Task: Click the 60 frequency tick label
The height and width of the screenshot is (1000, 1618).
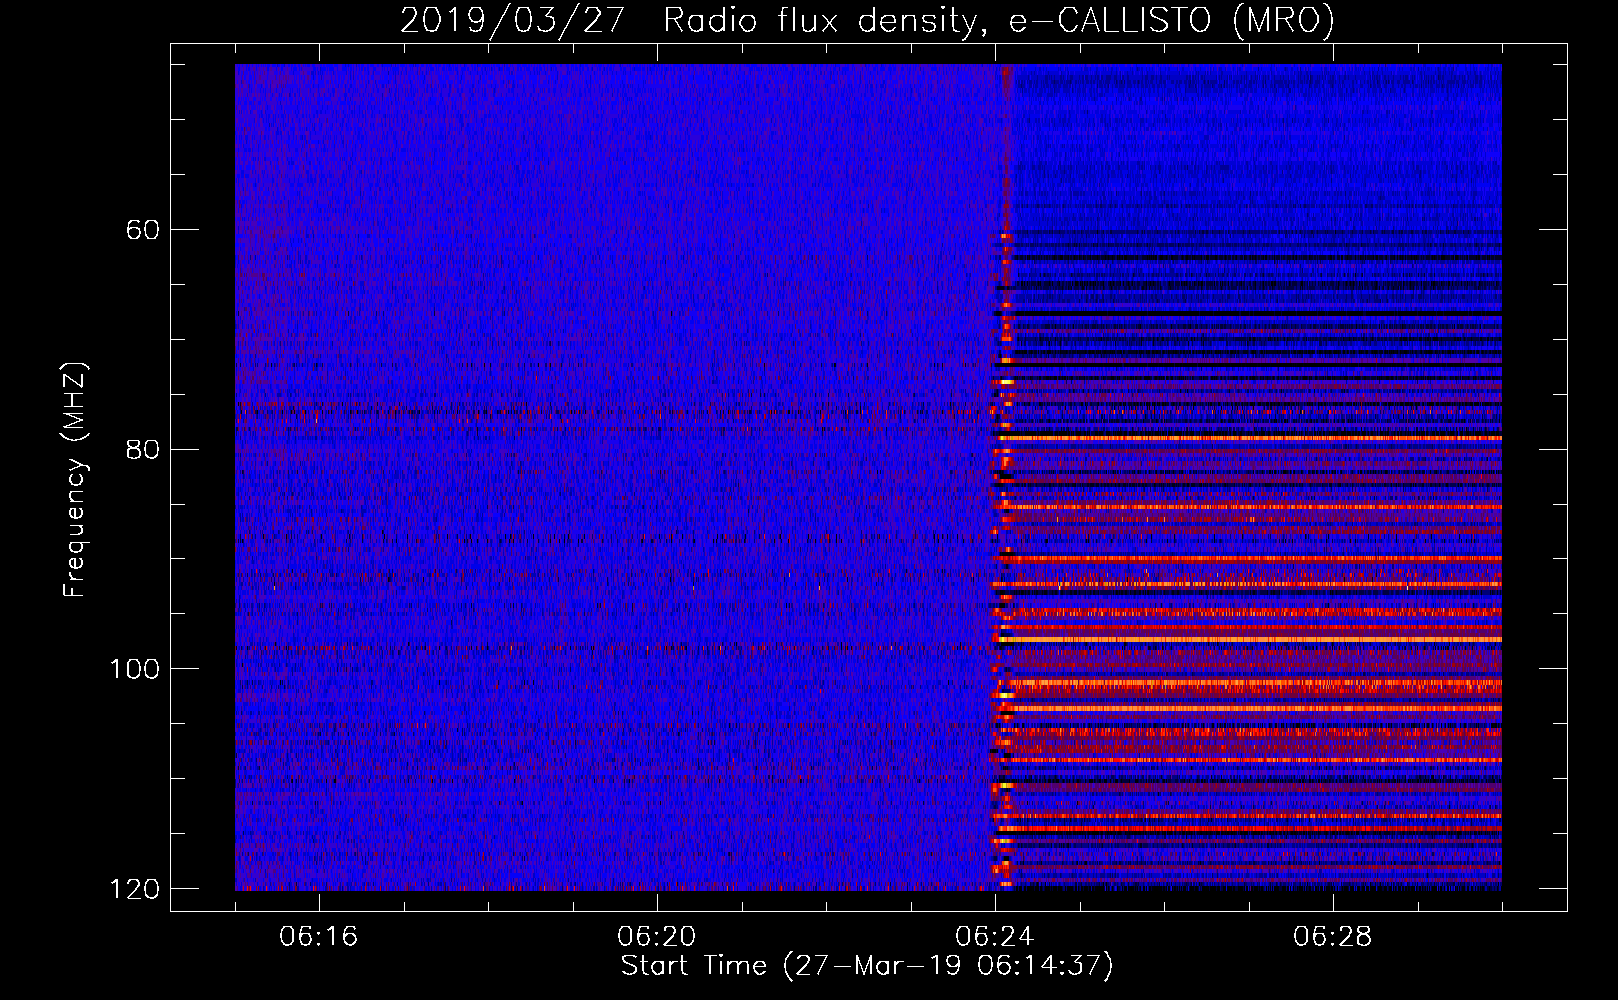Action: click(143, 230)
